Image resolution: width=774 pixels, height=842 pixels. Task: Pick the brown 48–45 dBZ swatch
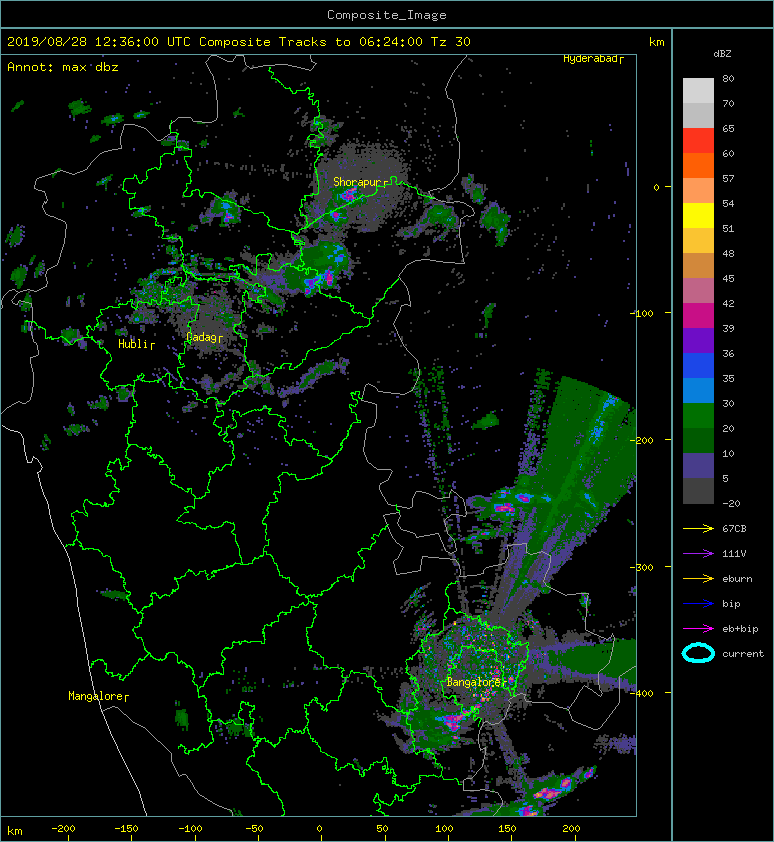(x=698, y=265)
